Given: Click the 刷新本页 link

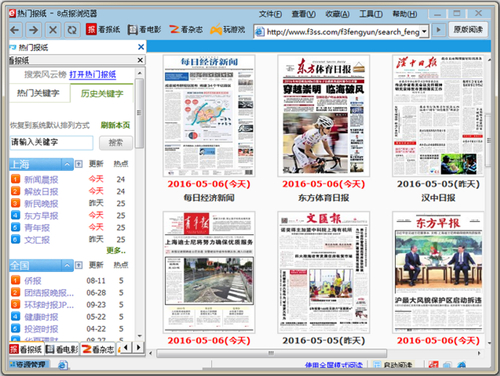Looking at the screenshot, I should (x=115, y=125).
